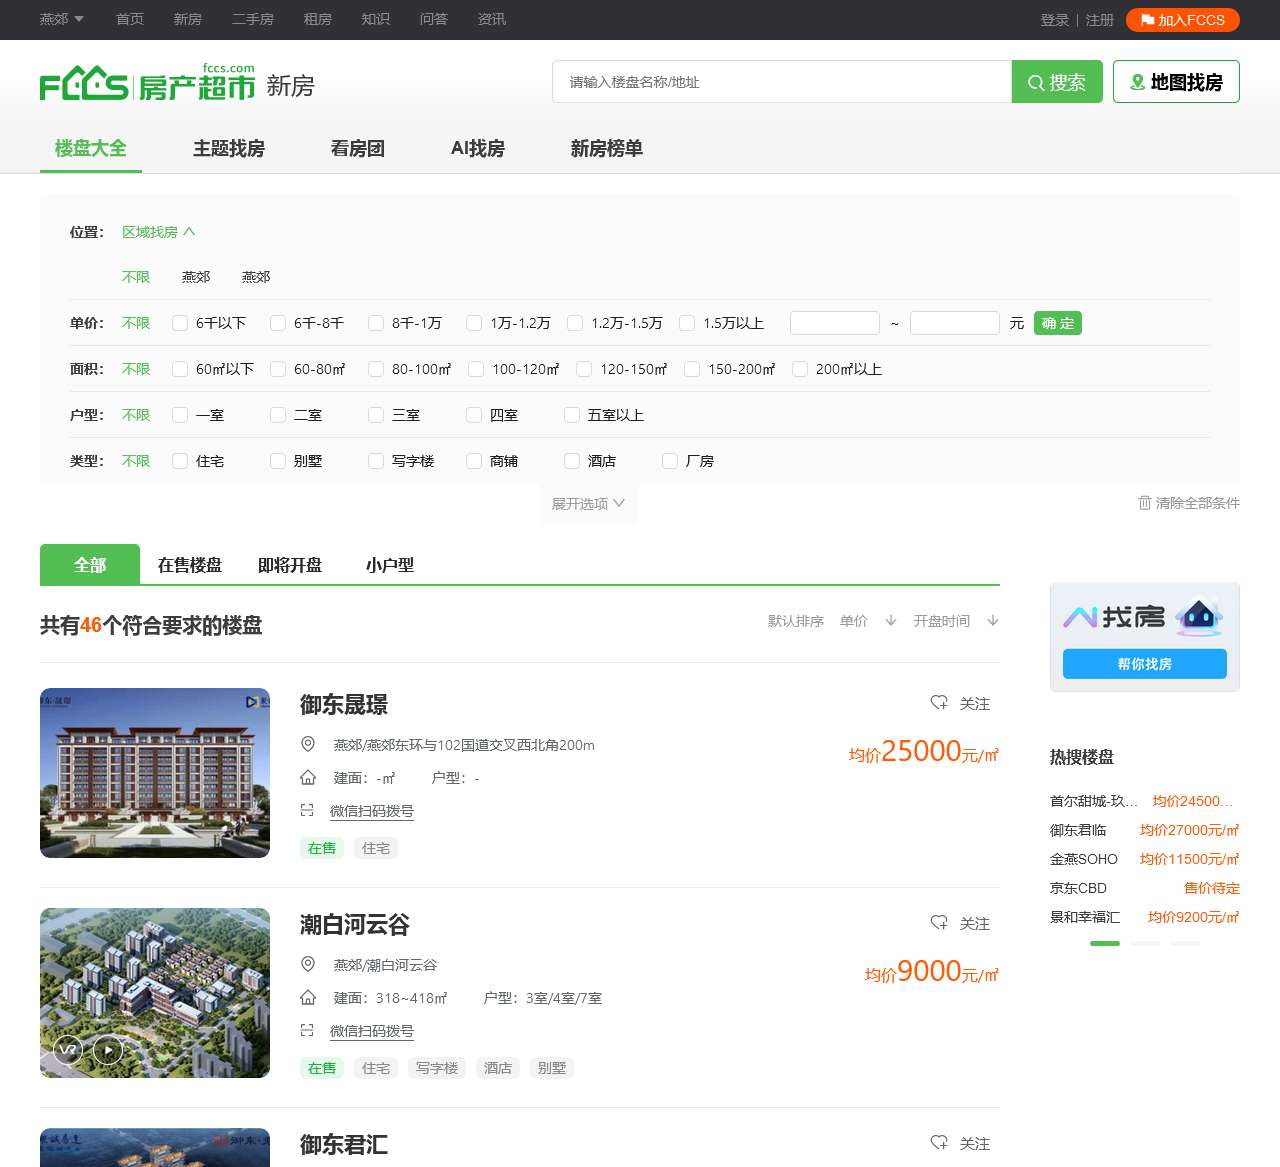This screenshot has height=1167, width=1280.
Task: Open the 燕郊 city dropdown
Action: click(x=61, y=19)
